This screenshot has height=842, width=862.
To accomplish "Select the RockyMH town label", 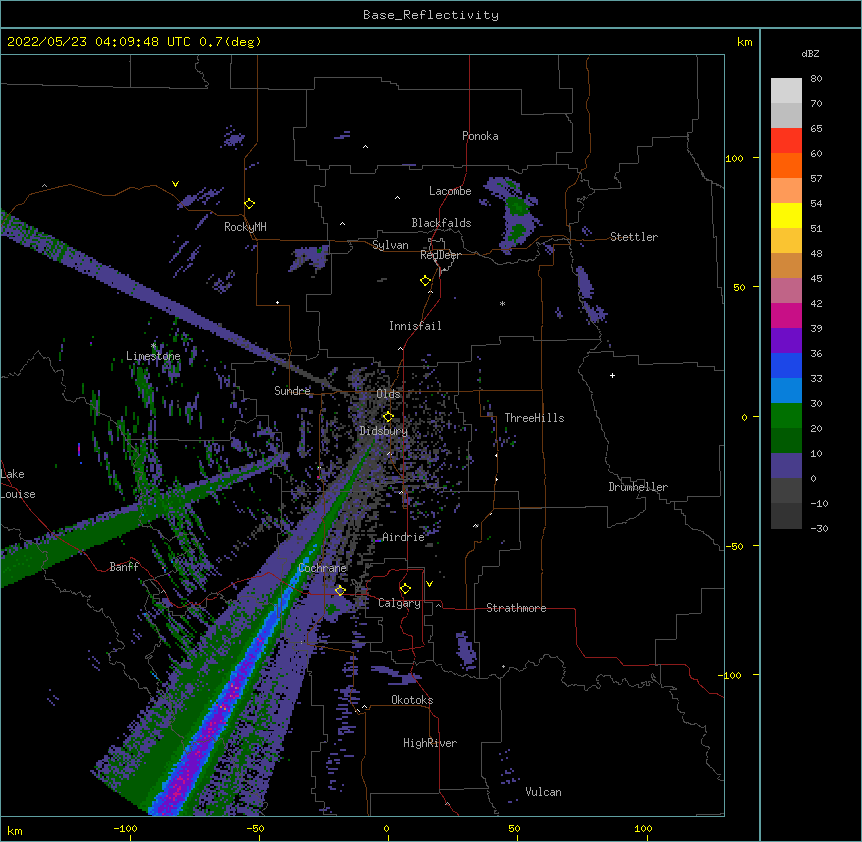I will click(245, 227).
